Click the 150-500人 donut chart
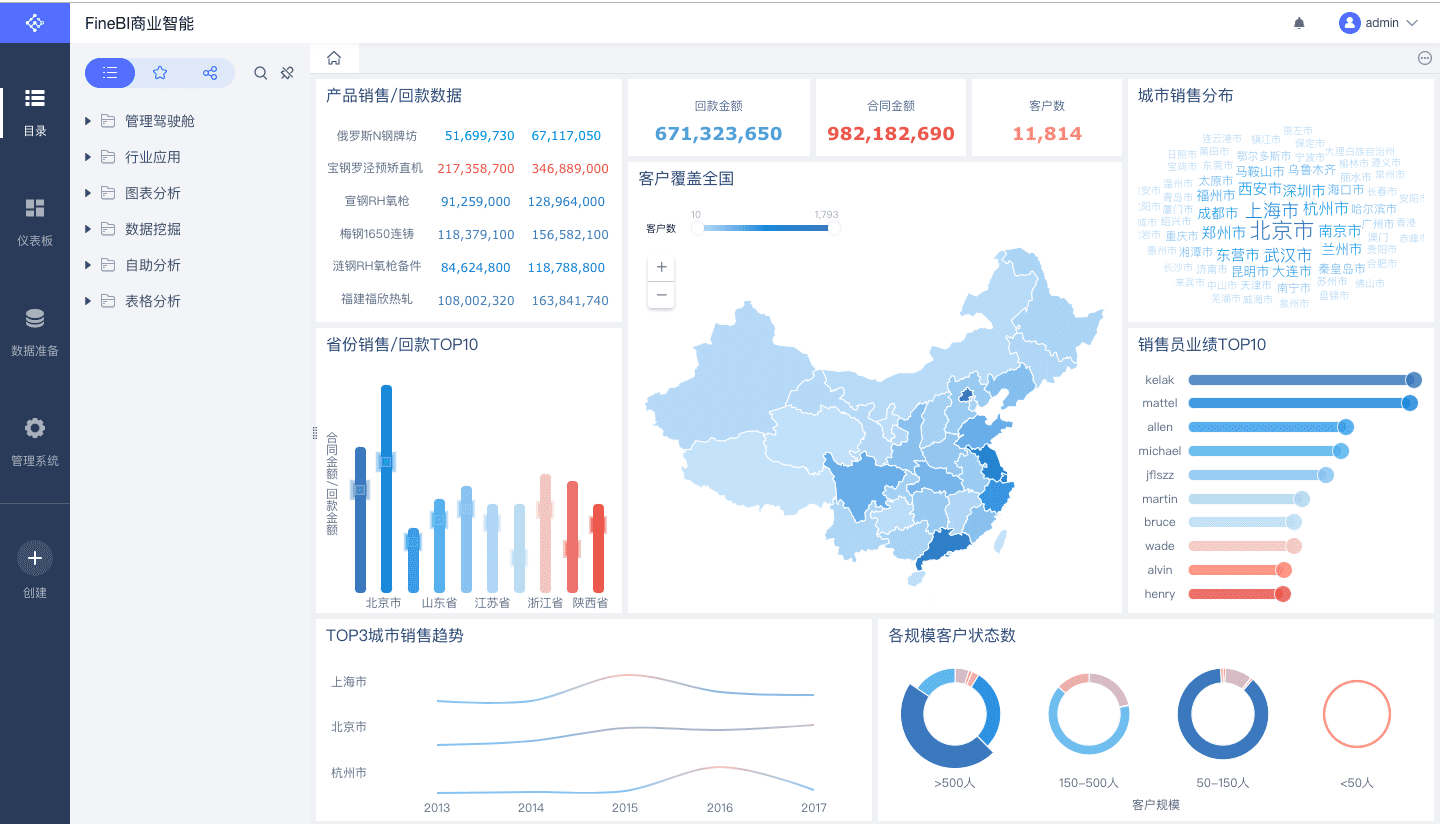 click(1088, 714)
